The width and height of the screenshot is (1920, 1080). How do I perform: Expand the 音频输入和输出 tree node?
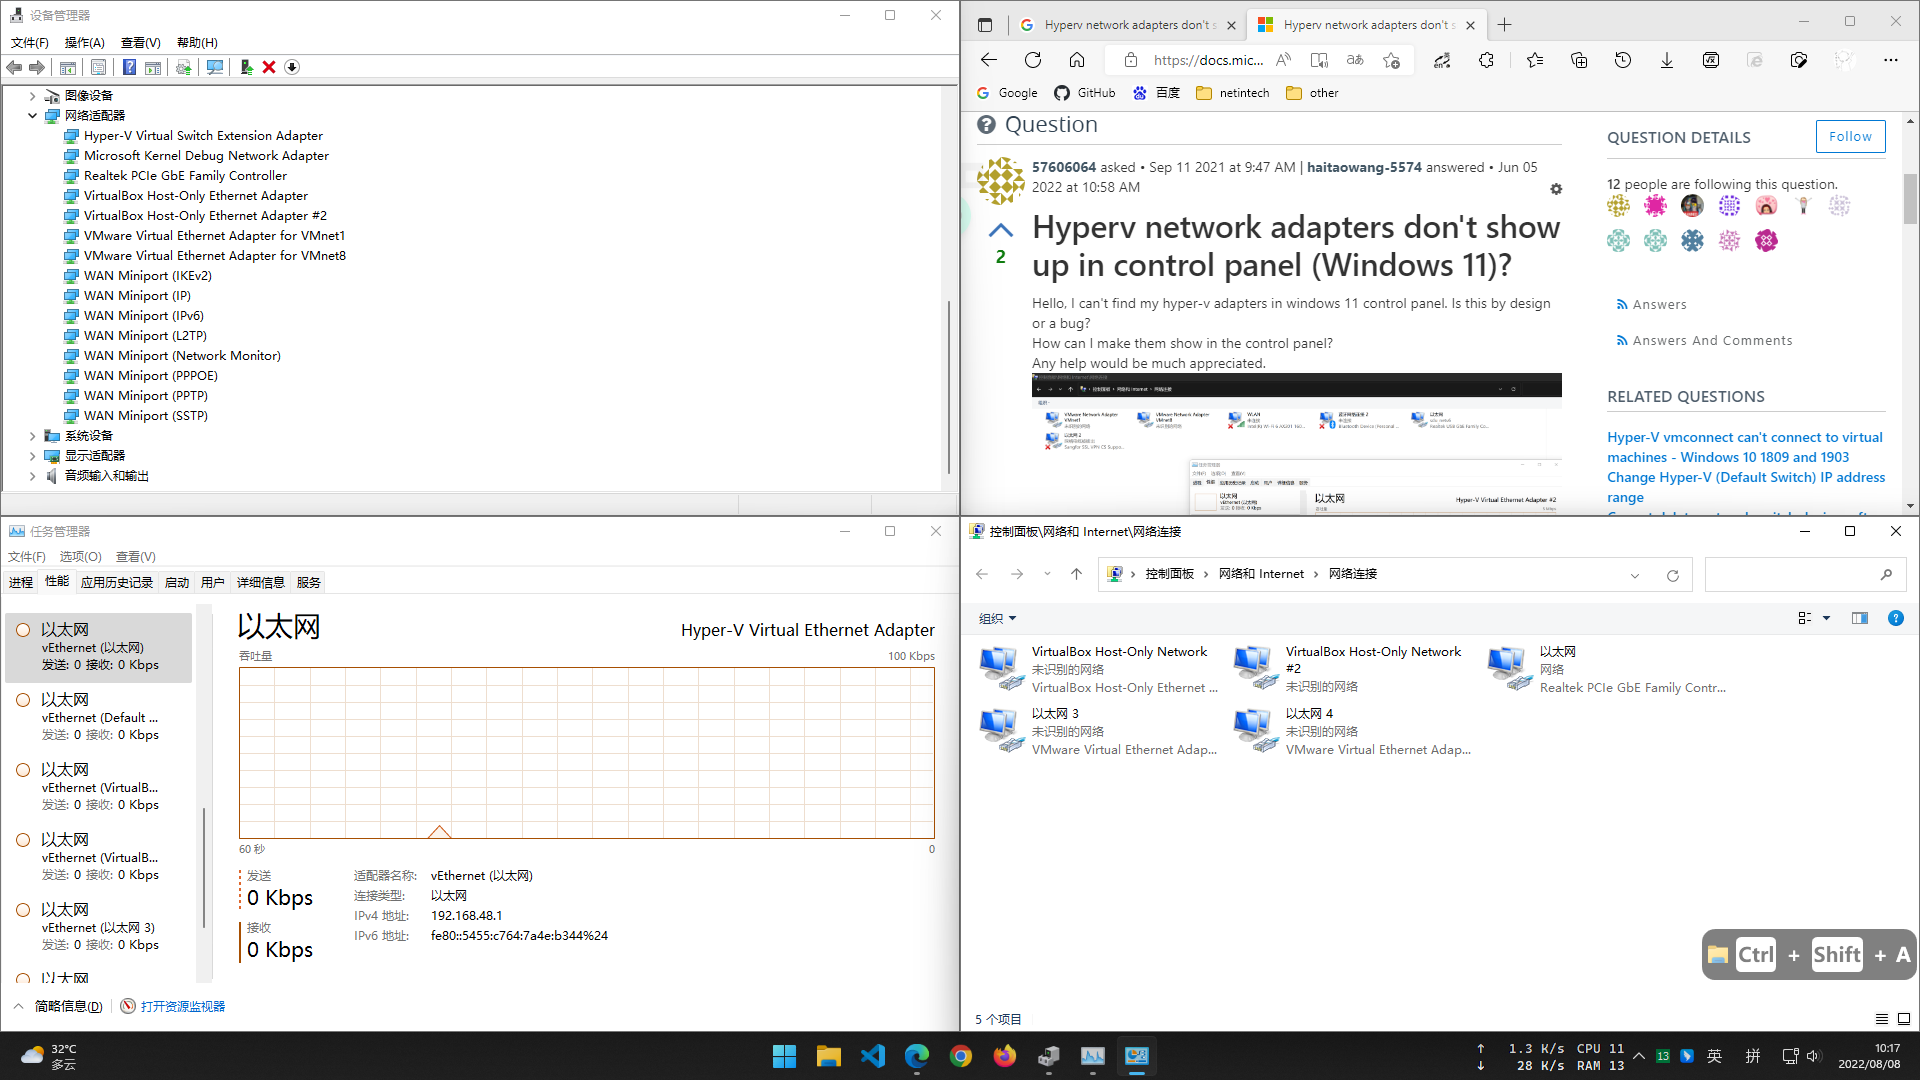[x=32, y=476]
